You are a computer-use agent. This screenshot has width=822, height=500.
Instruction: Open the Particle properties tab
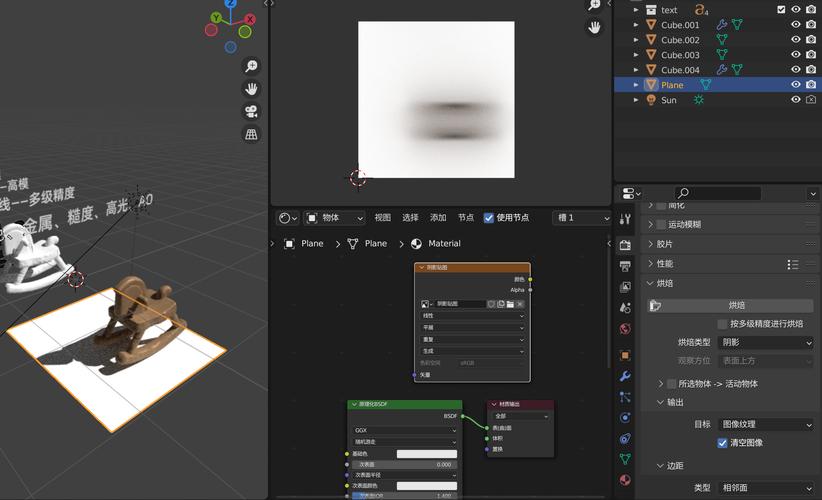[x=625, y=397]
